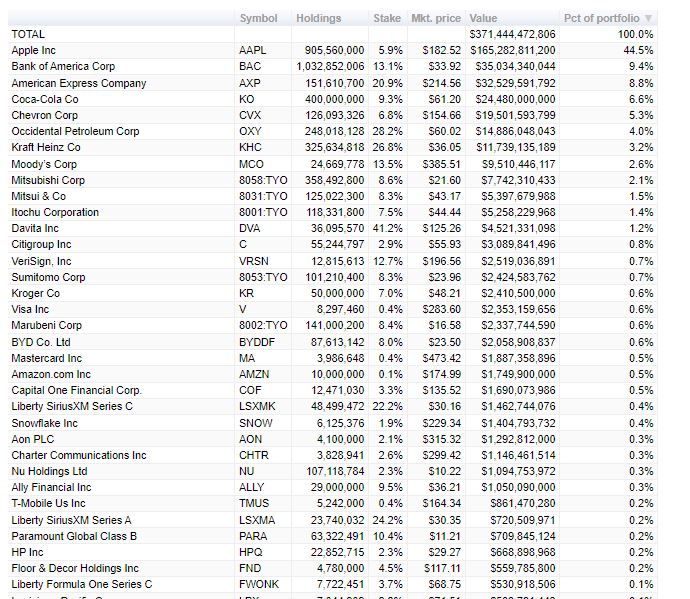Select Liberty Formula One Series C name

click(x=82, y=584)
